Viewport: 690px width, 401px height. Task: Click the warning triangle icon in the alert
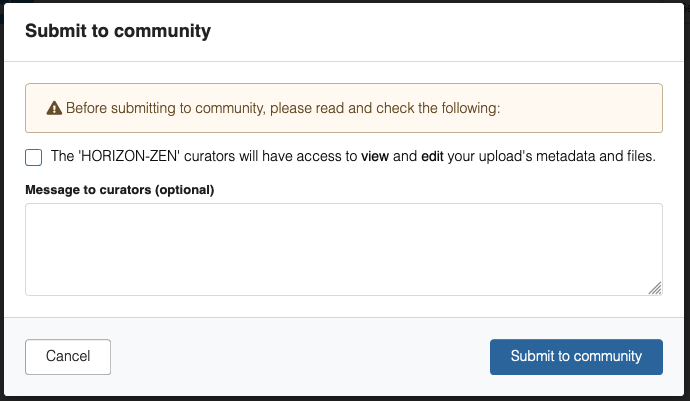pyautogui.click(x=54, y=108)
